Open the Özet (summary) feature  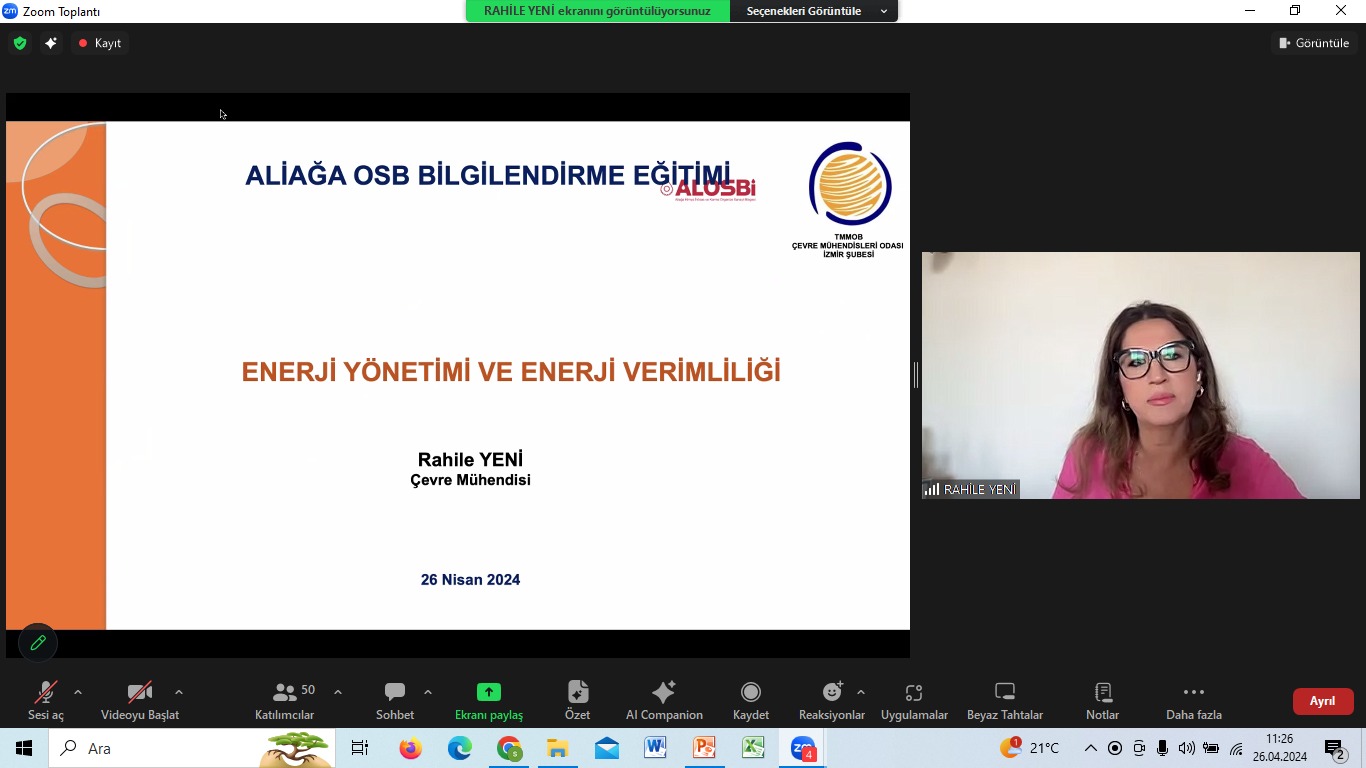[577, 699]
